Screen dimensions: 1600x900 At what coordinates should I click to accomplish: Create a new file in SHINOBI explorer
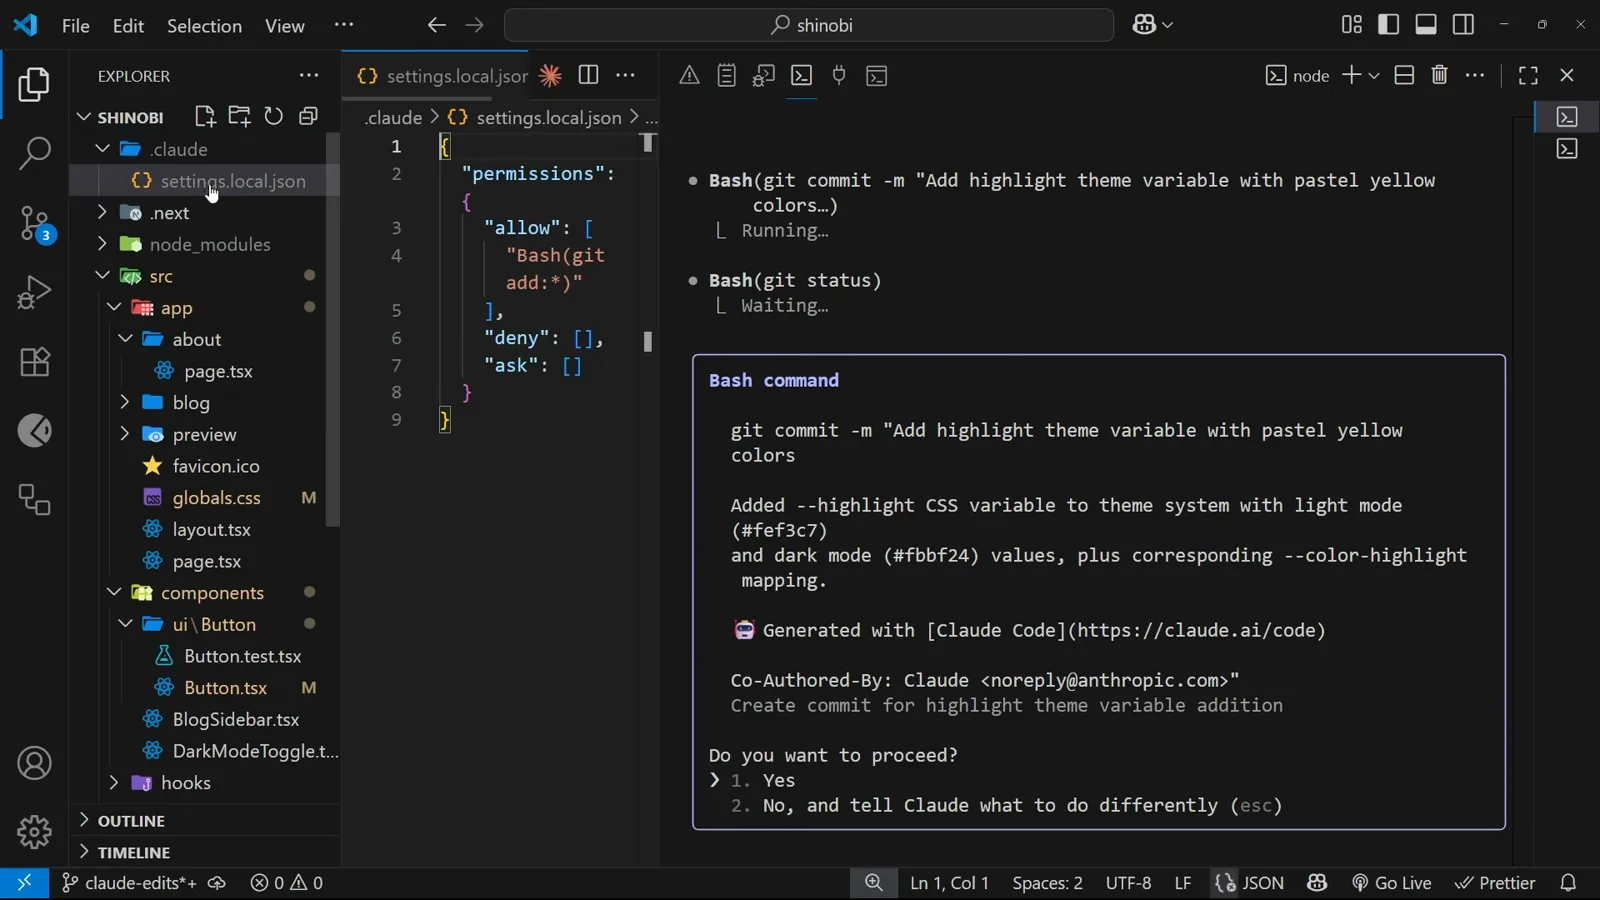pos(205,116)
